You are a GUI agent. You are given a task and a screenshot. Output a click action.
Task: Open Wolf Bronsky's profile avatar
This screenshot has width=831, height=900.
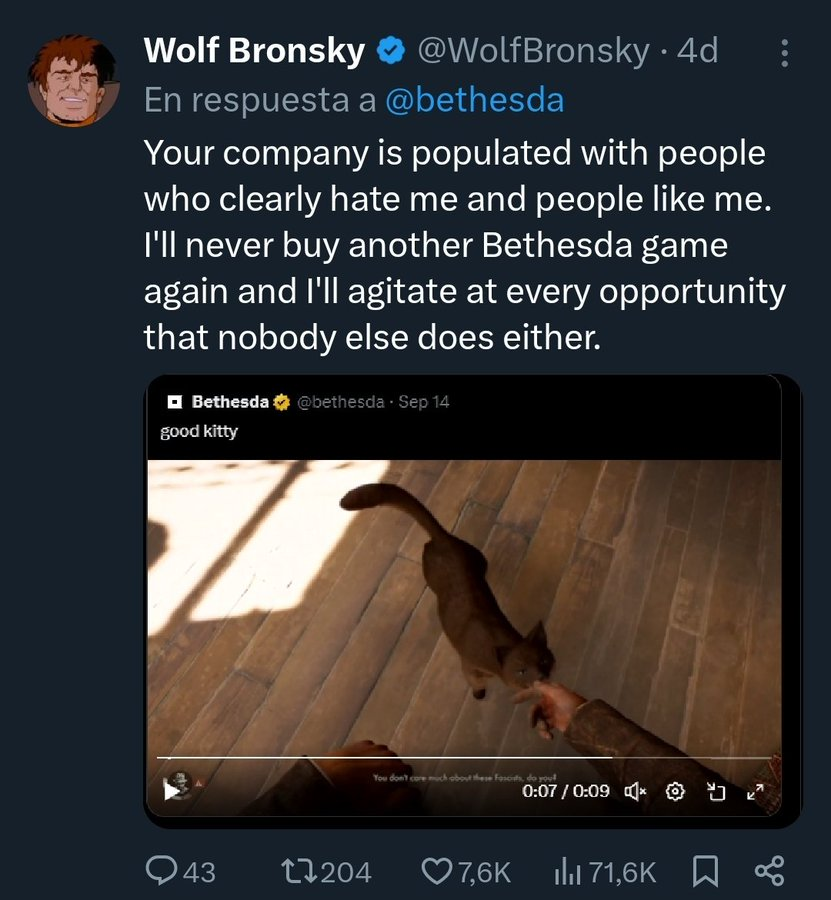73,80
